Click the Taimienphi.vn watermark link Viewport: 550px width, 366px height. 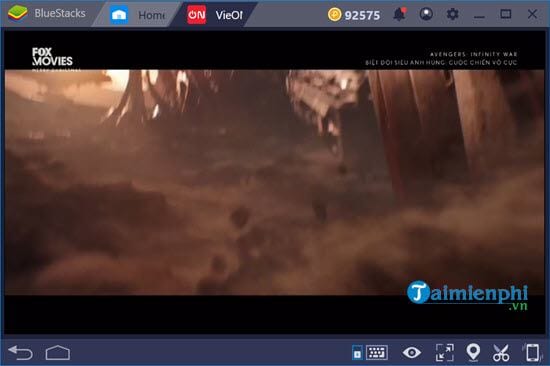pos(467,296)
